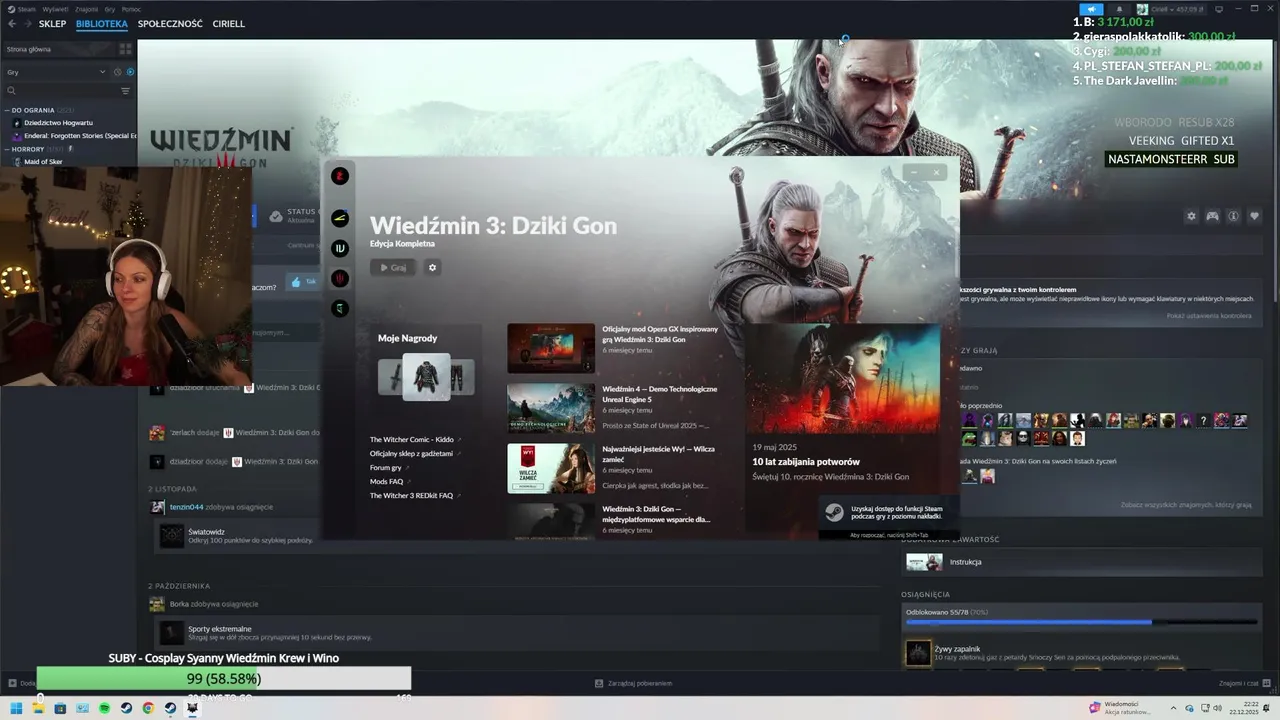Toggle Steam Big Picture monitor icon
The height and width of the screenshot is (720, 1280).
[x=1218, y=9]
